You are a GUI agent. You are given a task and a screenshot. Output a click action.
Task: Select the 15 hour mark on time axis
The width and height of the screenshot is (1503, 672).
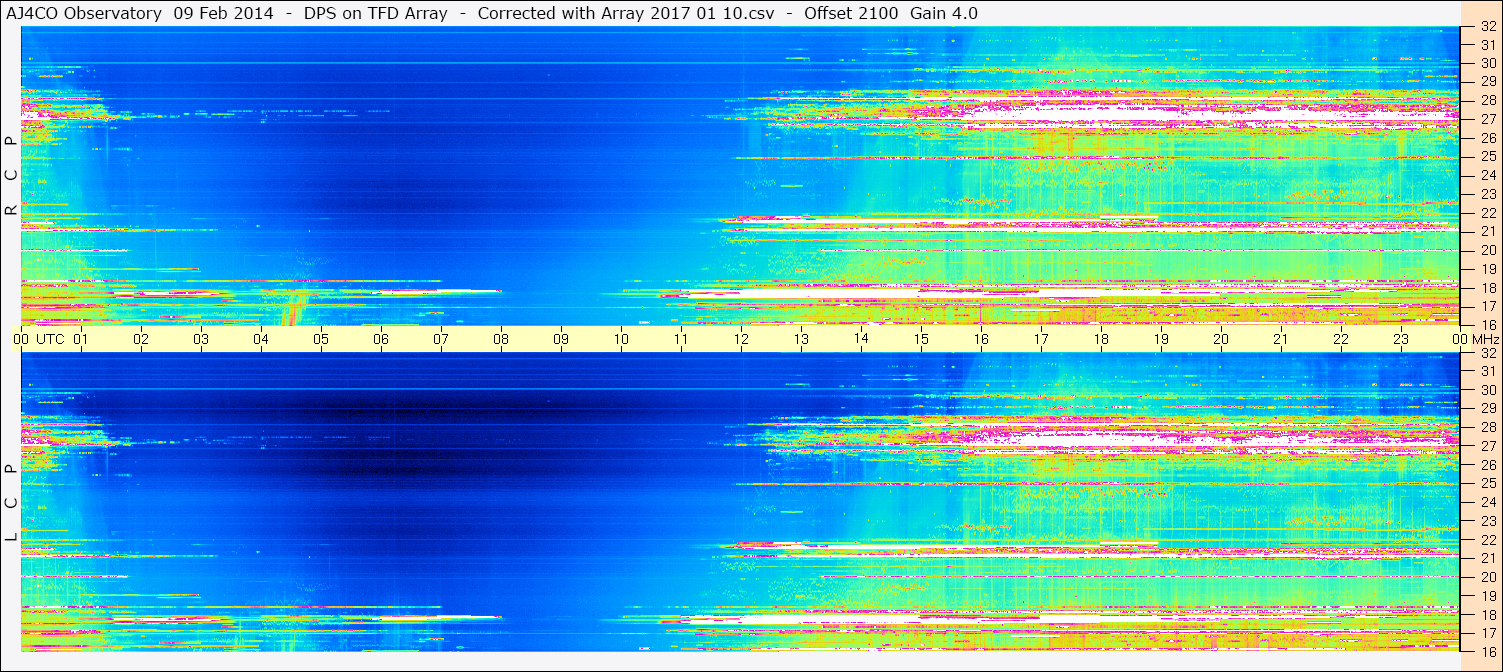tap(921, 339)
